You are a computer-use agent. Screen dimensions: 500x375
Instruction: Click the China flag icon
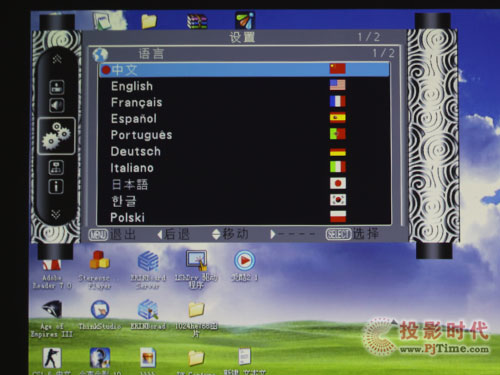(x=338, y=69)
